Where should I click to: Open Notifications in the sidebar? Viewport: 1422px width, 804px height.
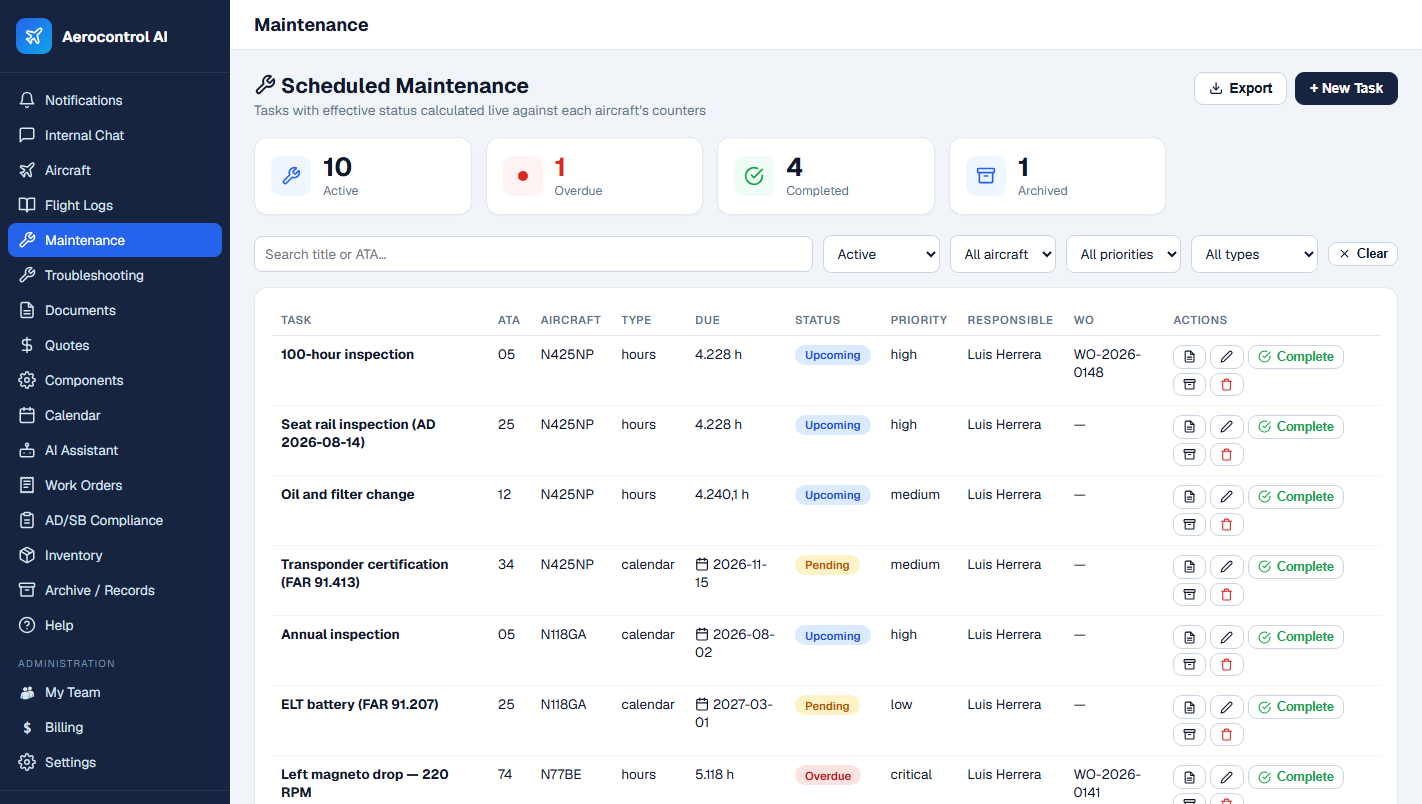pos(115,100)
